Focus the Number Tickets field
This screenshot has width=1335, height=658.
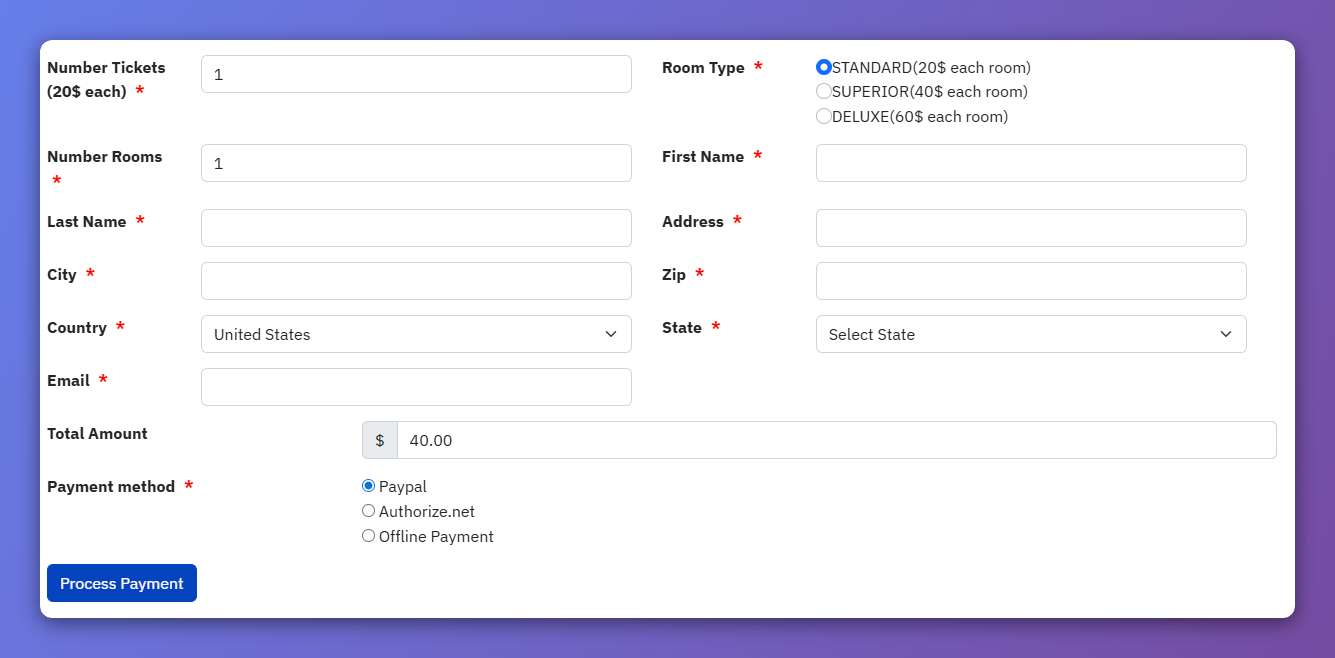click(x=416, y=74)
